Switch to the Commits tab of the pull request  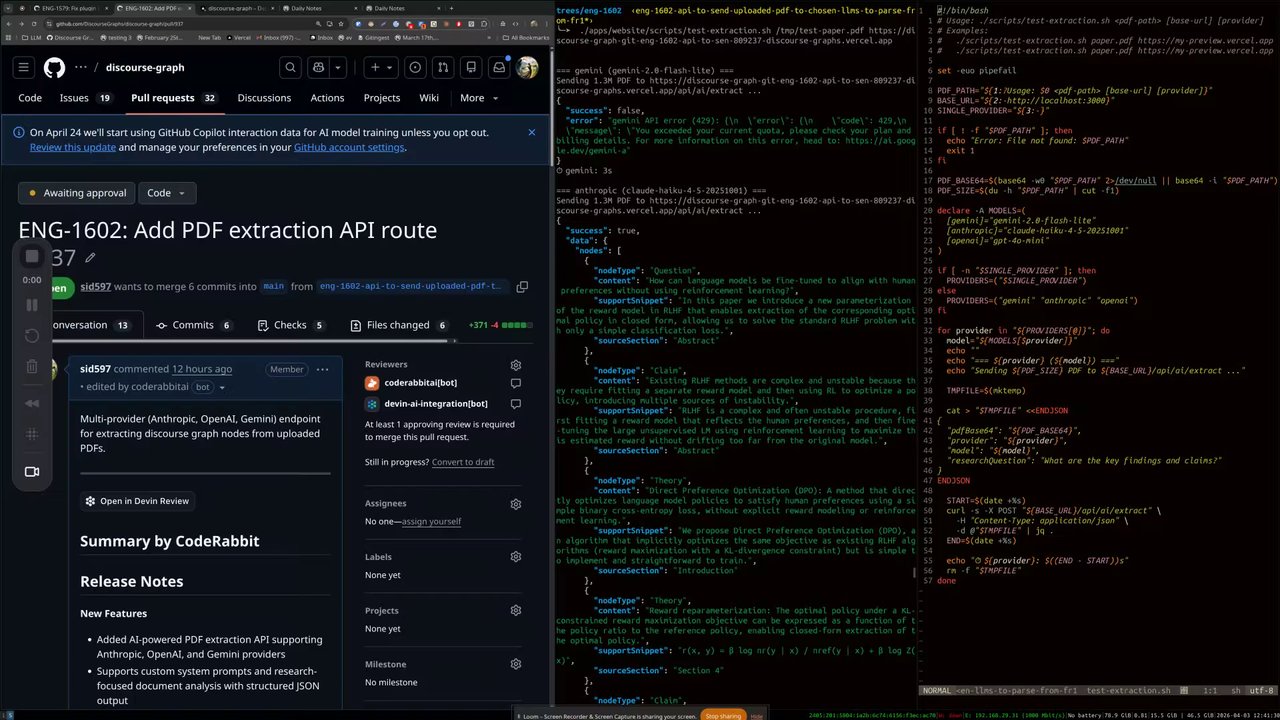[193, 325]
